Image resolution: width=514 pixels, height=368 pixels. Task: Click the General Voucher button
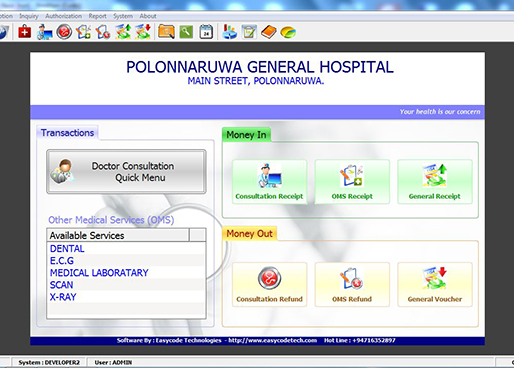435,284
